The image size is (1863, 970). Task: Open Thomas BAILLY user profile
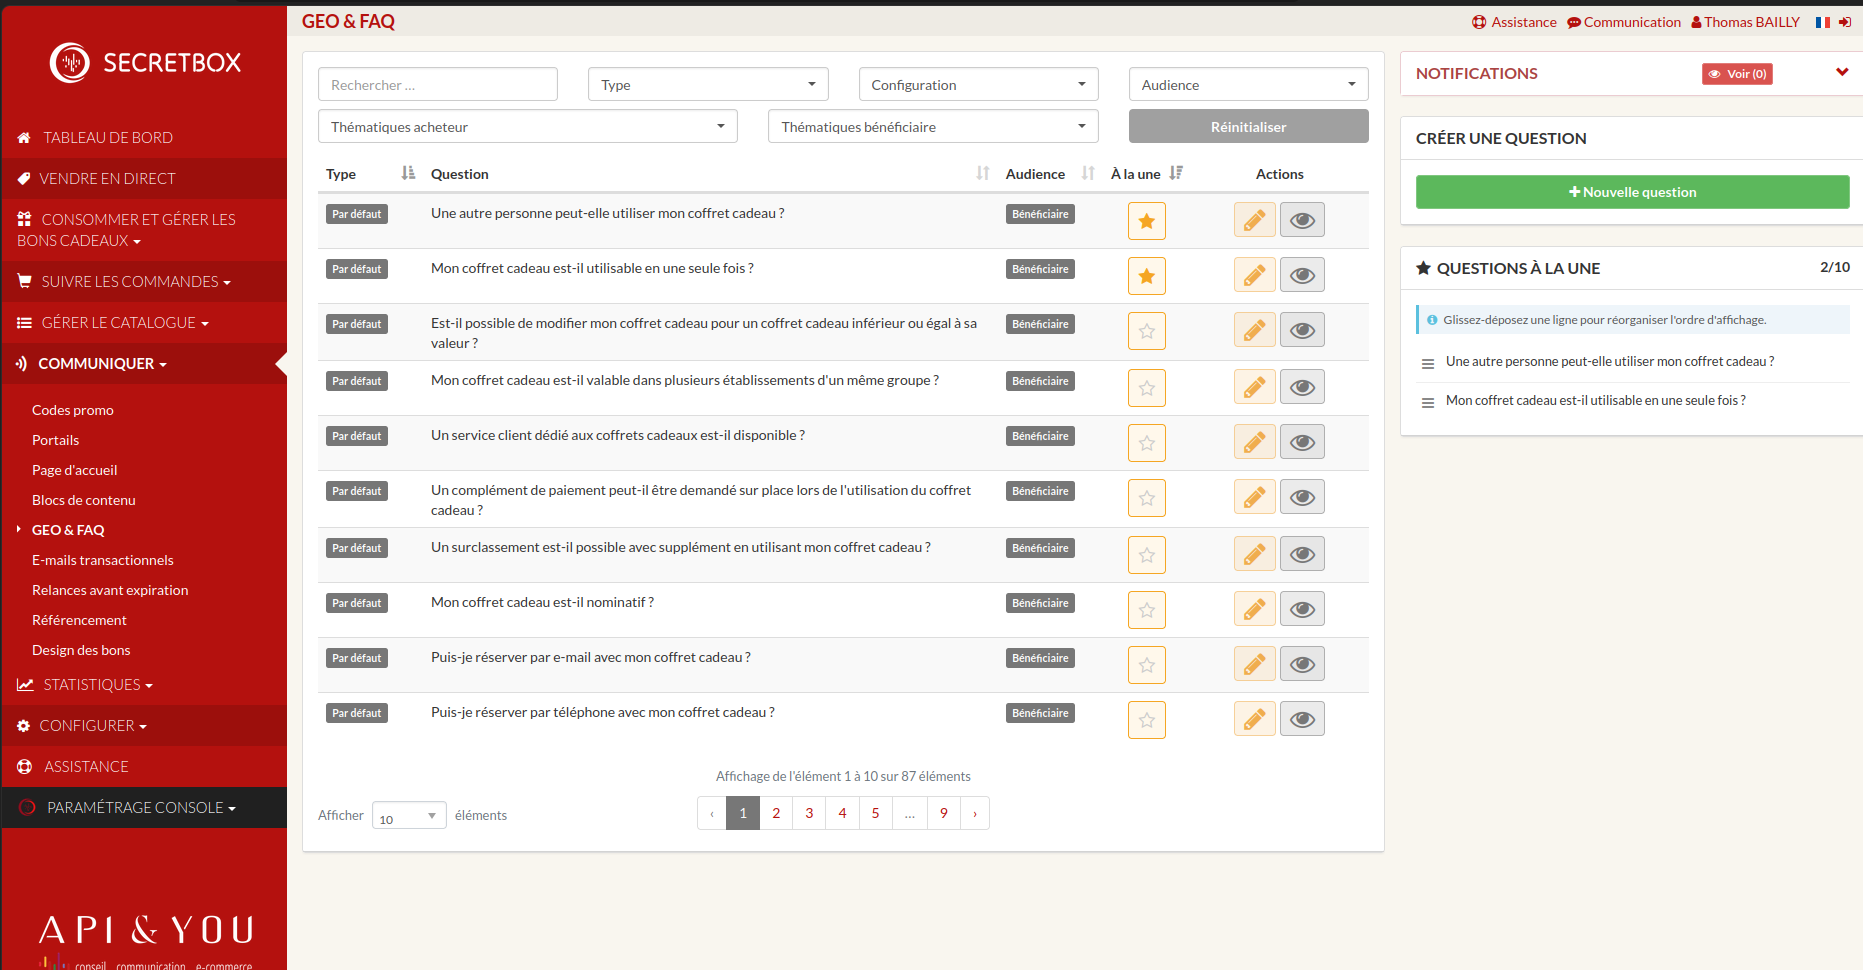[1745, 22]
